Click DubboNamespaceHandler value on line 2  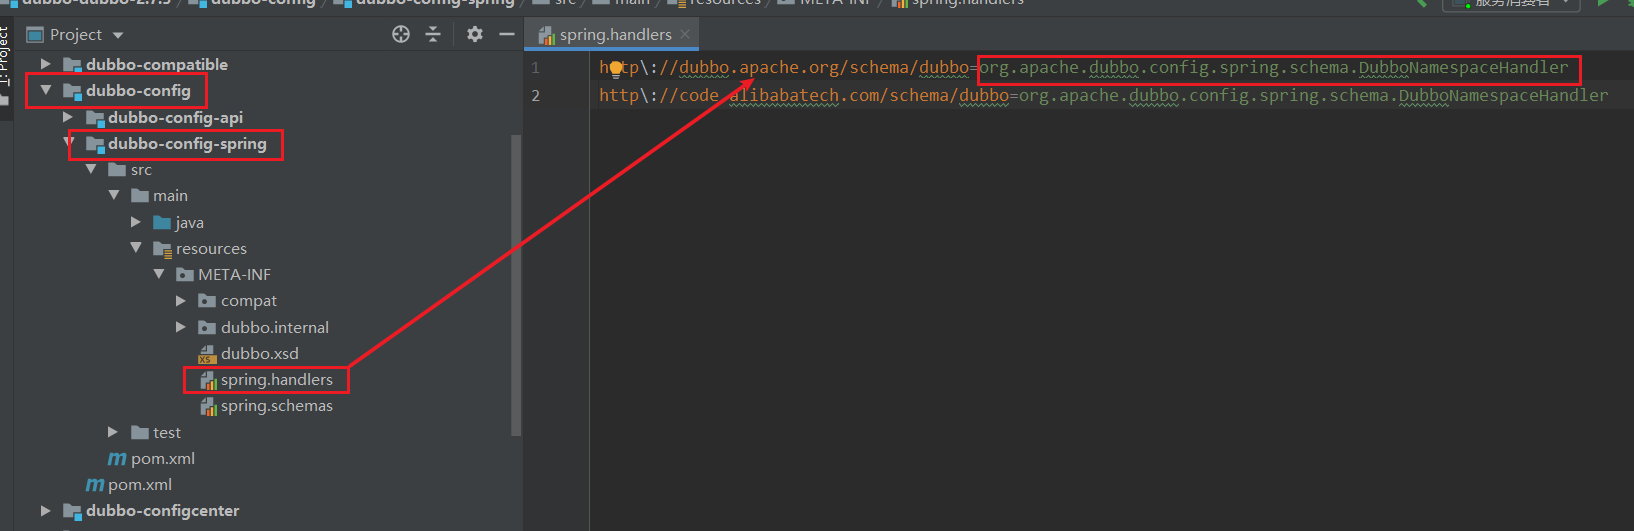[x=1504, y=95]
